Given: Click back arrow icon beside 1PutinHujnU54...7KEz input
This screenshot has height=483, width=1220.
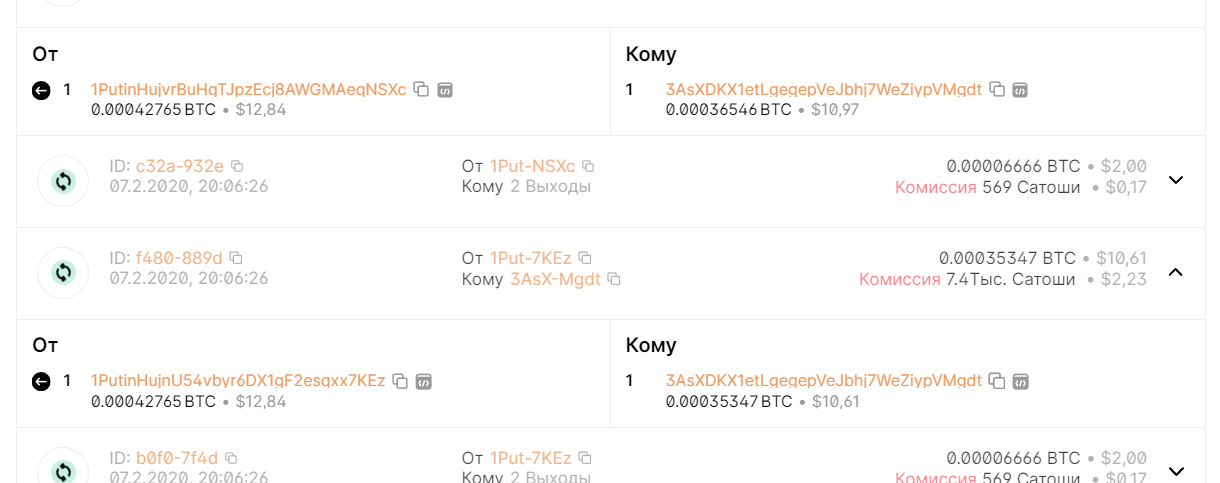Looking at the screenshot, I should pyautogui.click(x=41, y=381).
